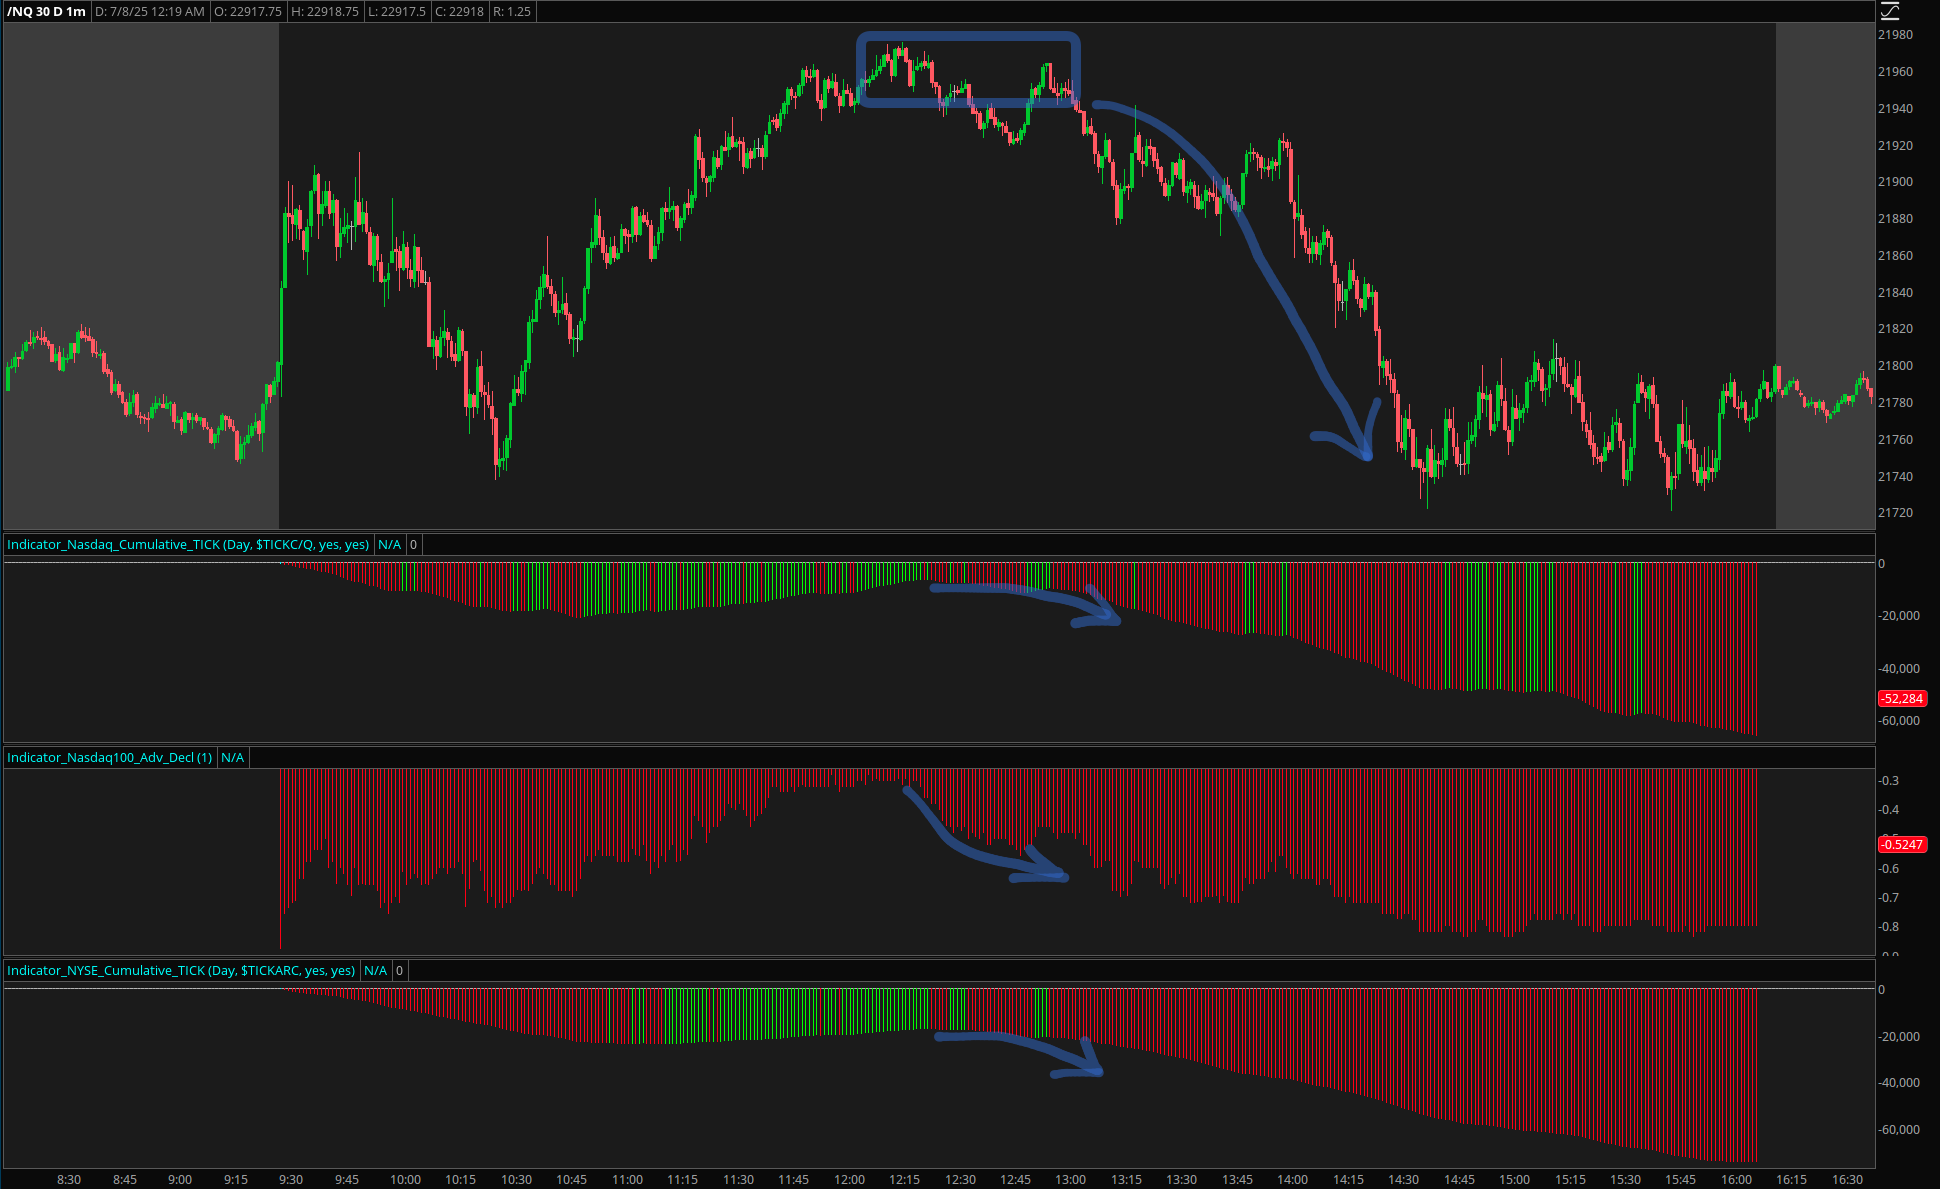Click the 14:30 time axis label
This screenshot has height=1189, width=1940.
[x=1403, y=1180]
